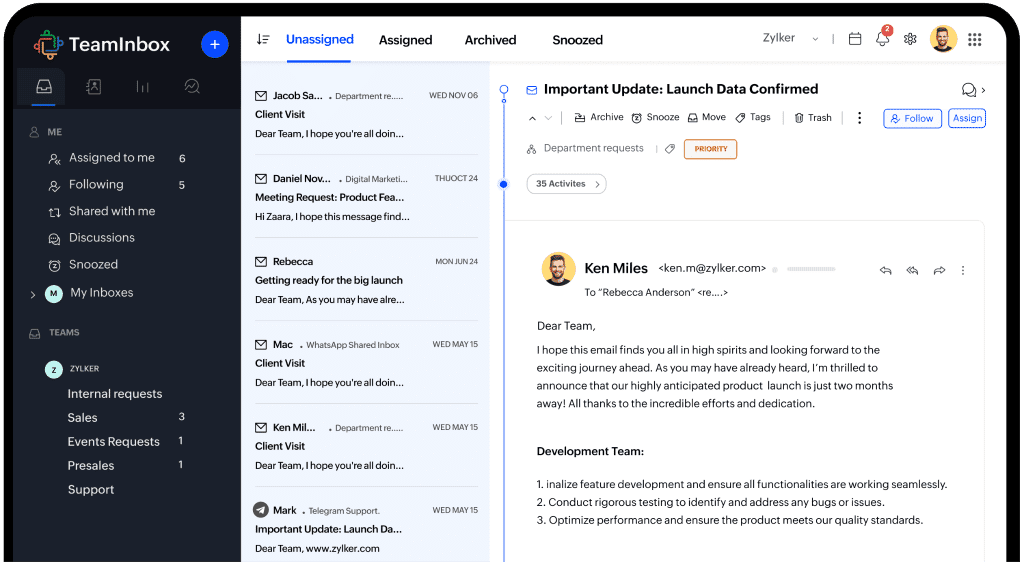This screenshot has height=562, width=1024.
Task: Select the ZYLKER team
Action: pyautogui.click(x=84, y=369)
